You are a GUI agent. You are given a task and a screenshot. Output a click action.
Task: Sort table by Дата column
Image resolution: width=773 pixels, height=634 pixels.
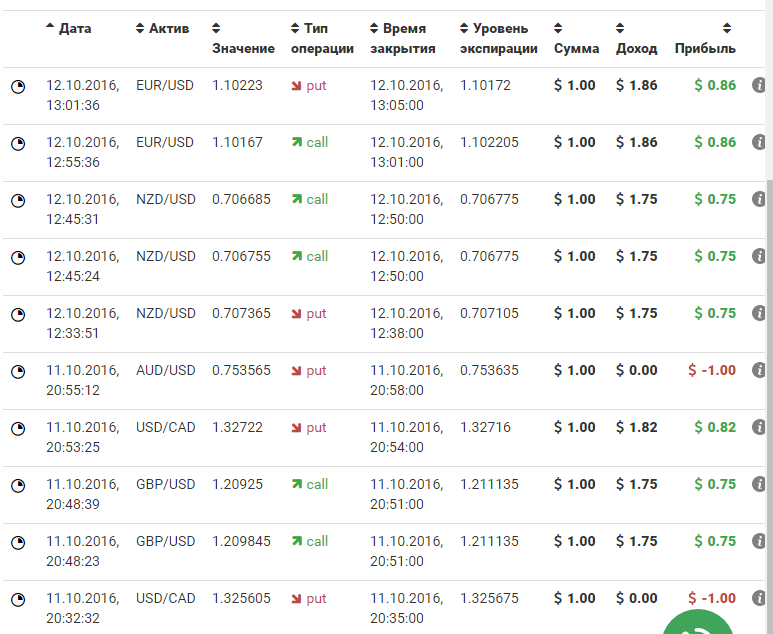[x=69, y=29]
